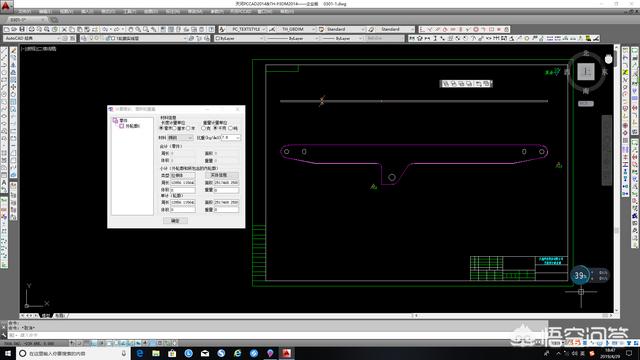The width and height of the screenshot is (640, 360).
Task: Select the middle weight-unit radio button in the dialog
Action: point(216,128)
